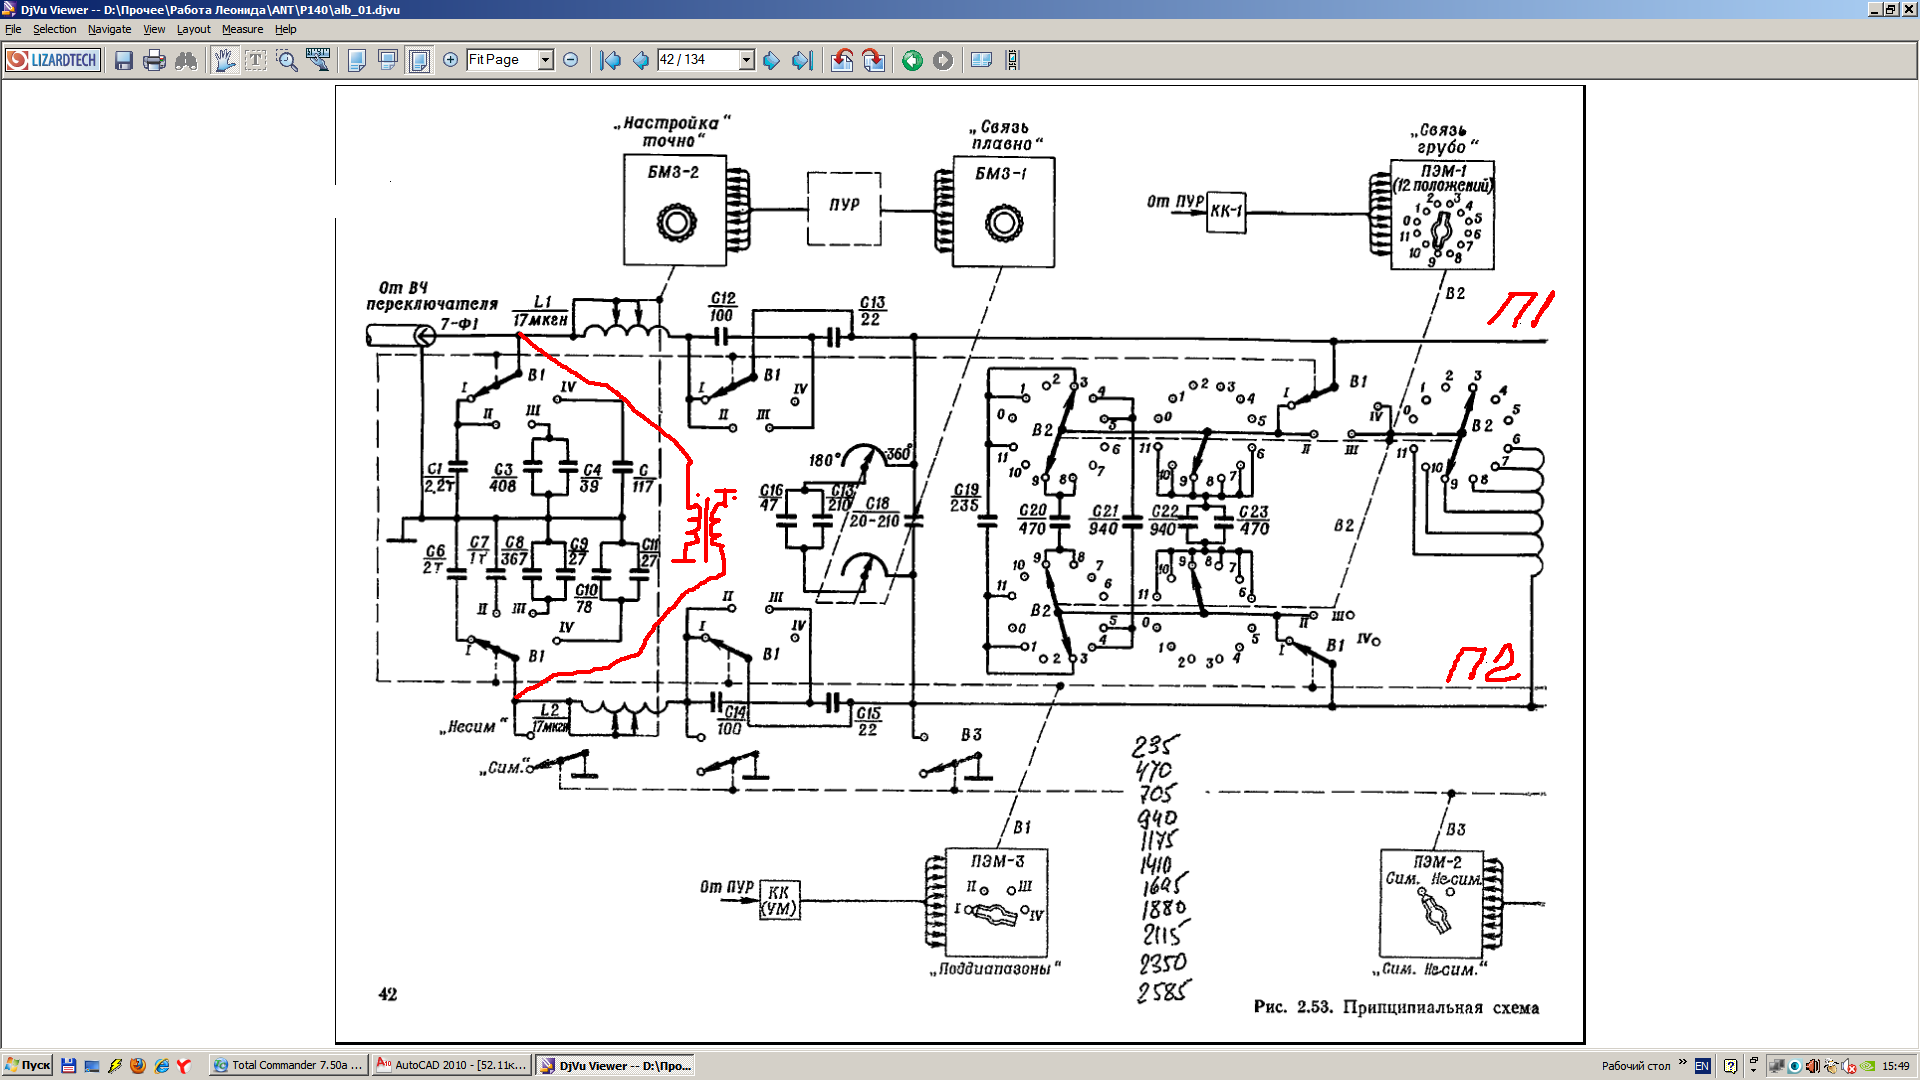
Task: Click the Save document icon
Action: pos(123,60)
